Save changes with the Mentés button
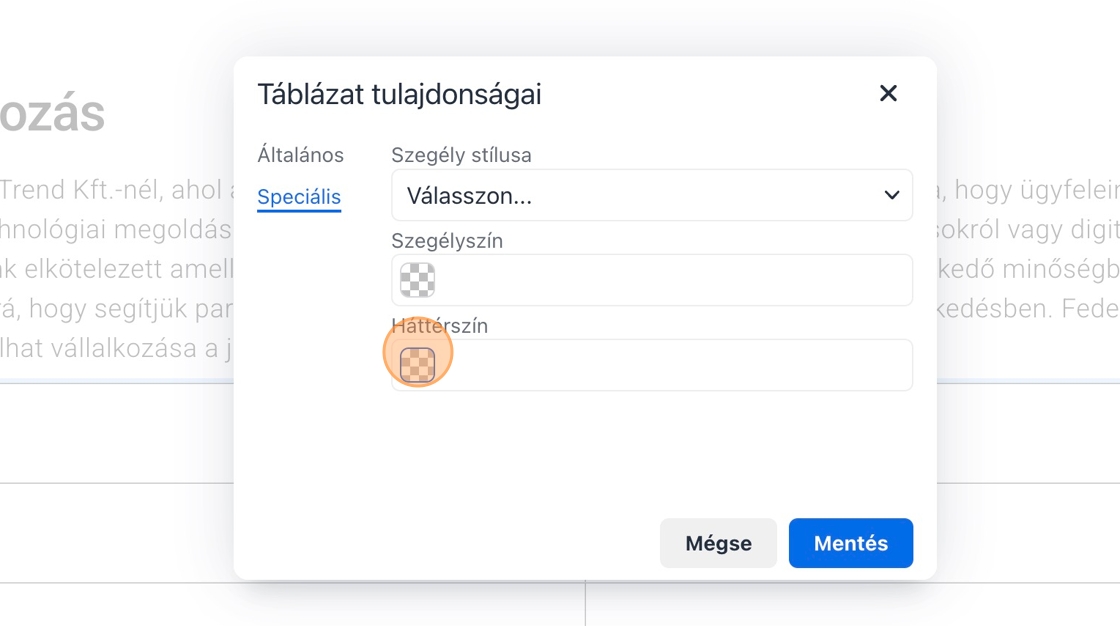Screen dimensions: 1120x626 pos(850,543)
